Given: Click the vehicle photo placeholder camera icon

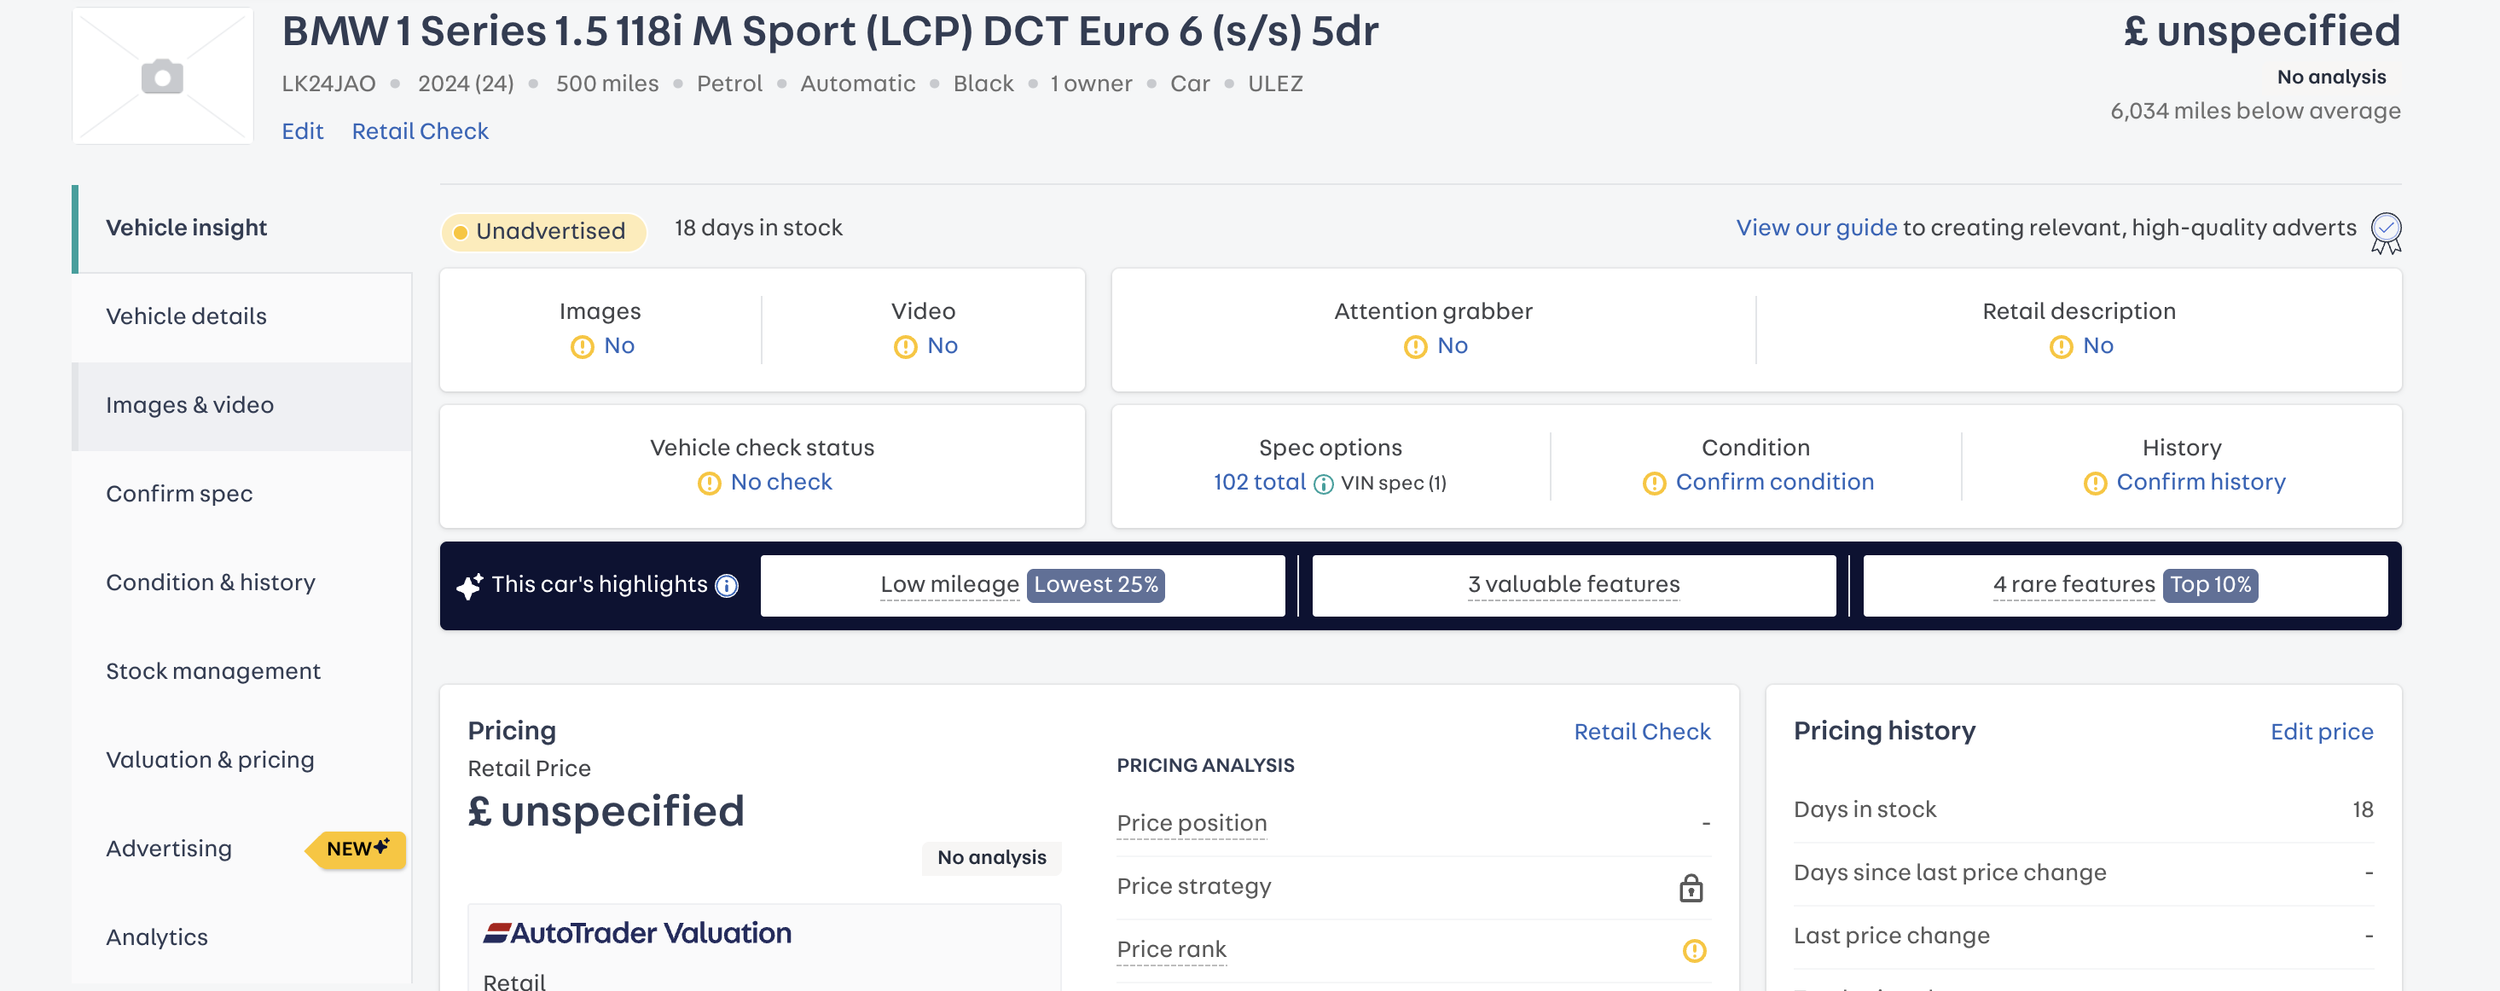Looking at the screenshot, I should point(162,77).
